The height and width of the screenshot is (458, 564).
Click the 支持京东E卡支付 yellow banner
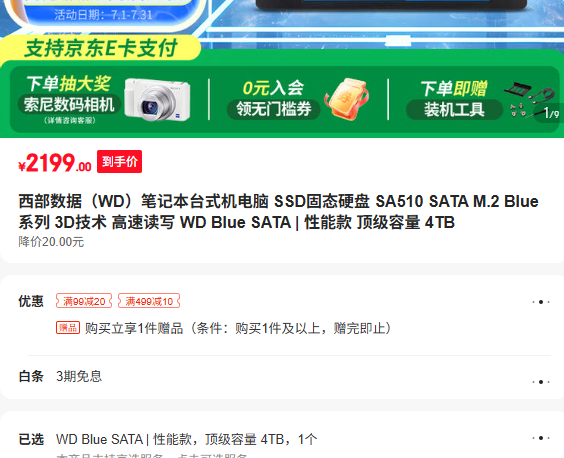(x=101, y=48)
